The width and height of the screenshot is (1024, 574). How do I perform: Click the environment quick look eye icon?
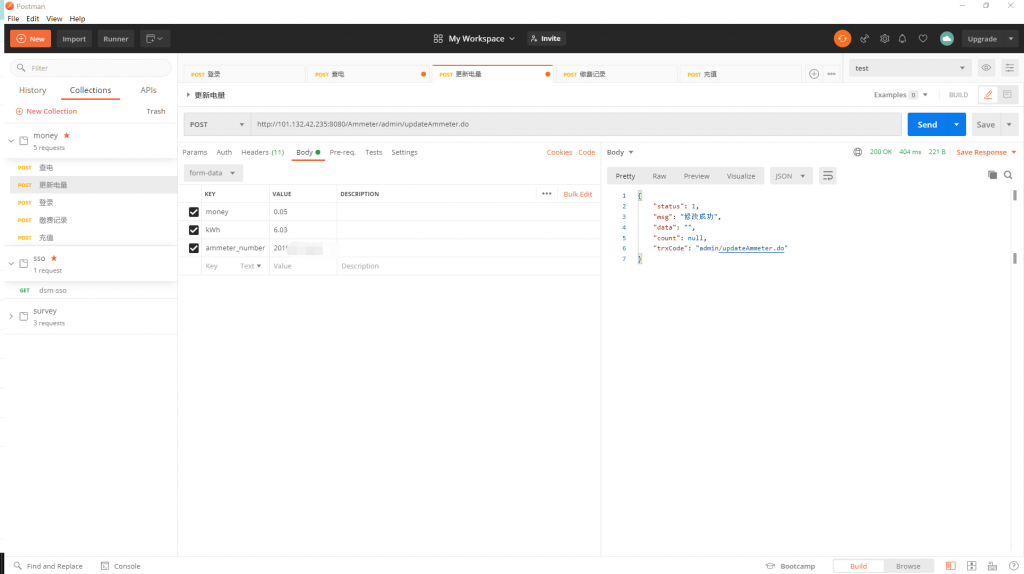pos(986,68)
